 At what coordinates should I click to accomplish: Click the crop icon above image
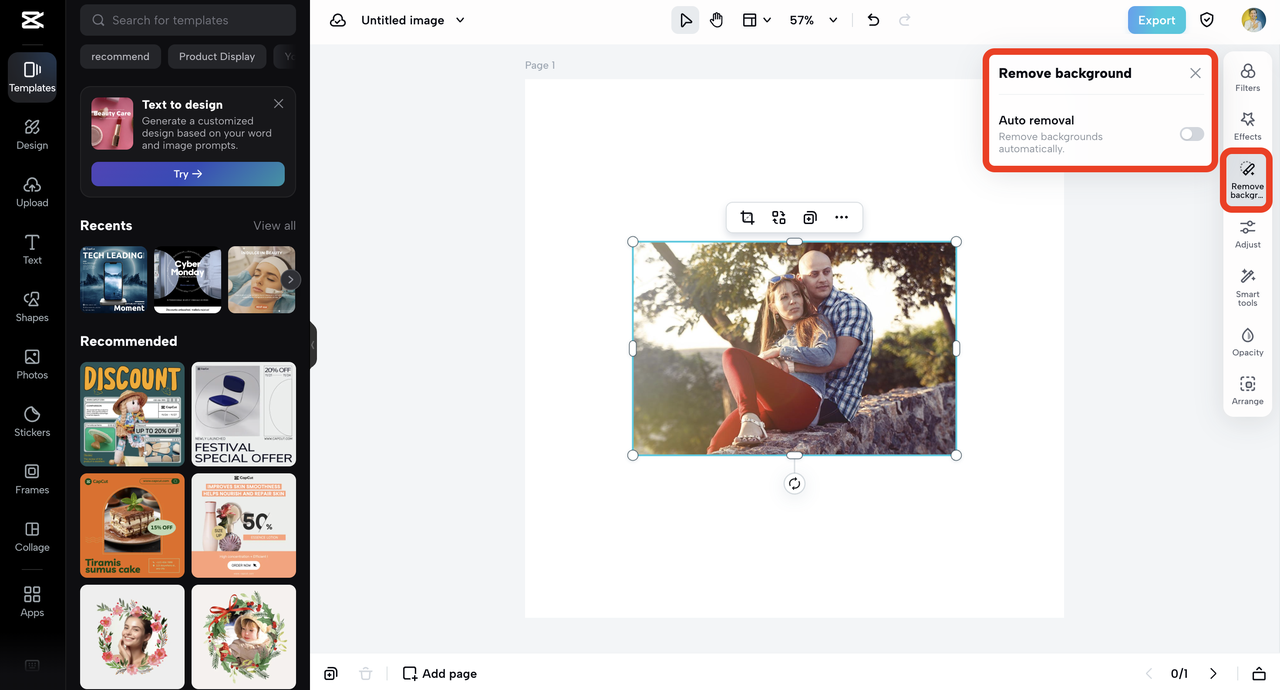click(x=747, y=217)
